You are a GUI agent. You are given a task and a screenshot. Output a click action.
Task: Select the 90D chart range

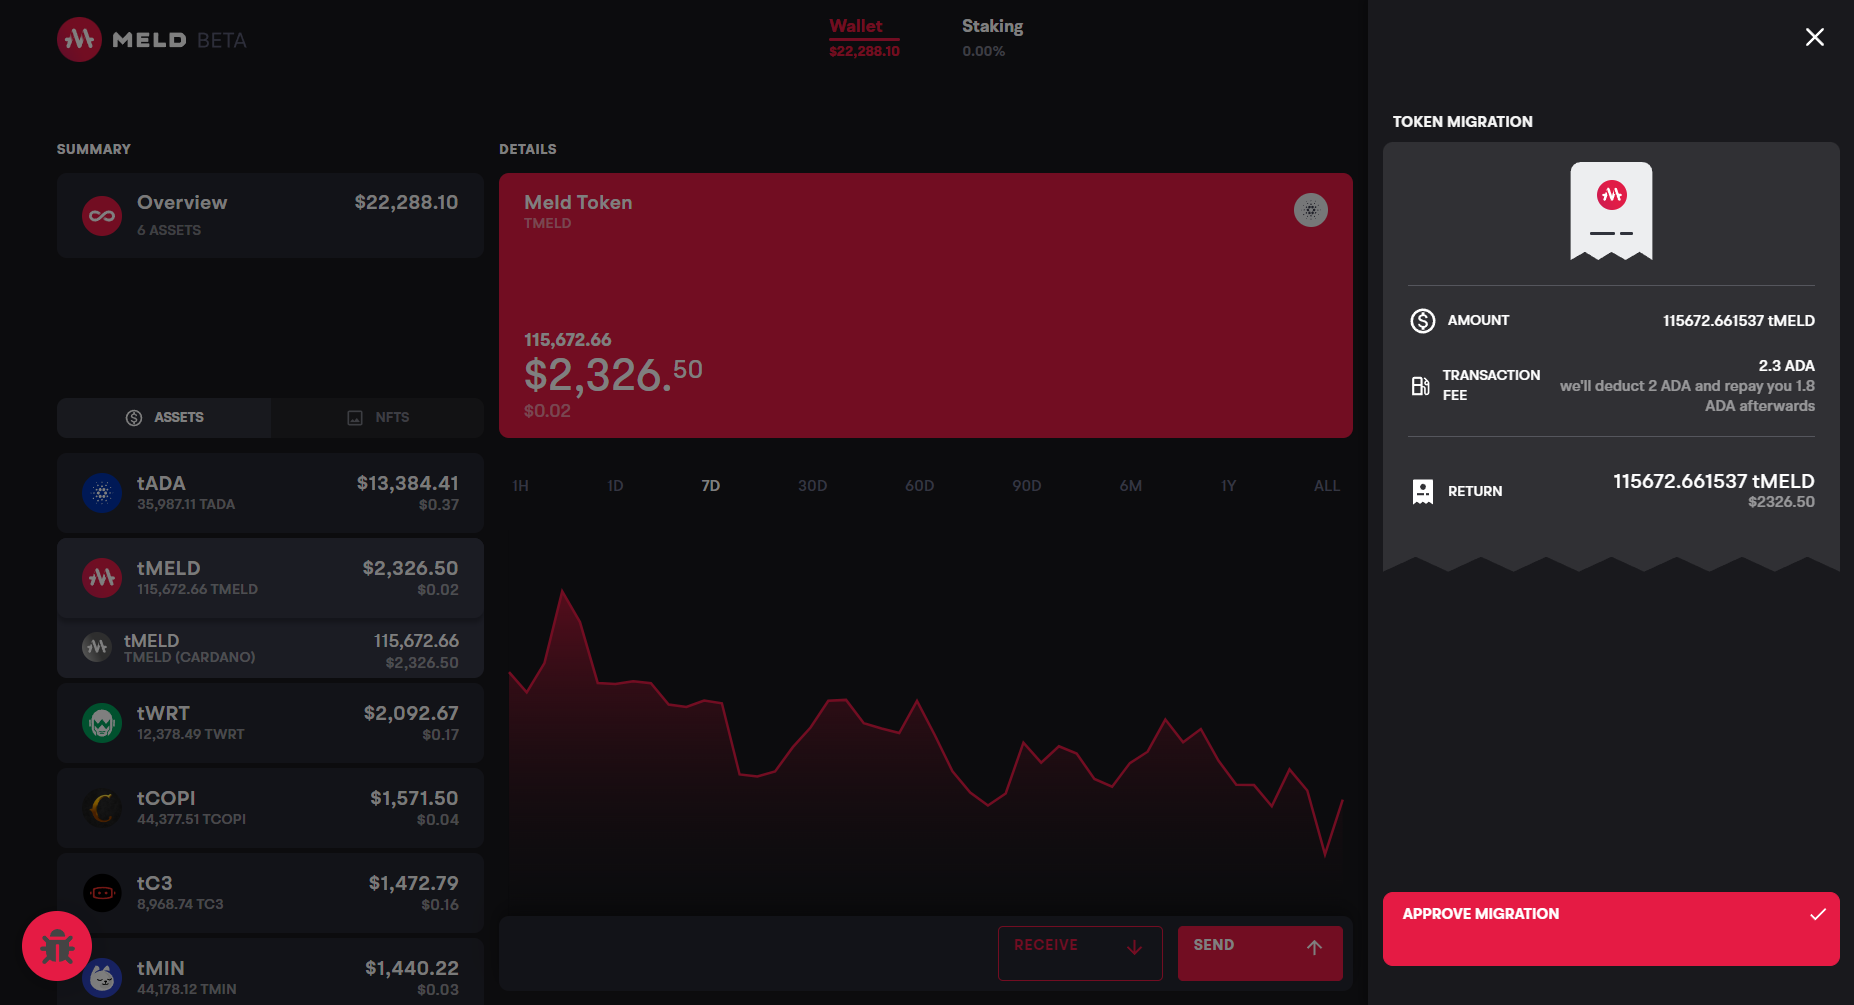[1026, 486]
